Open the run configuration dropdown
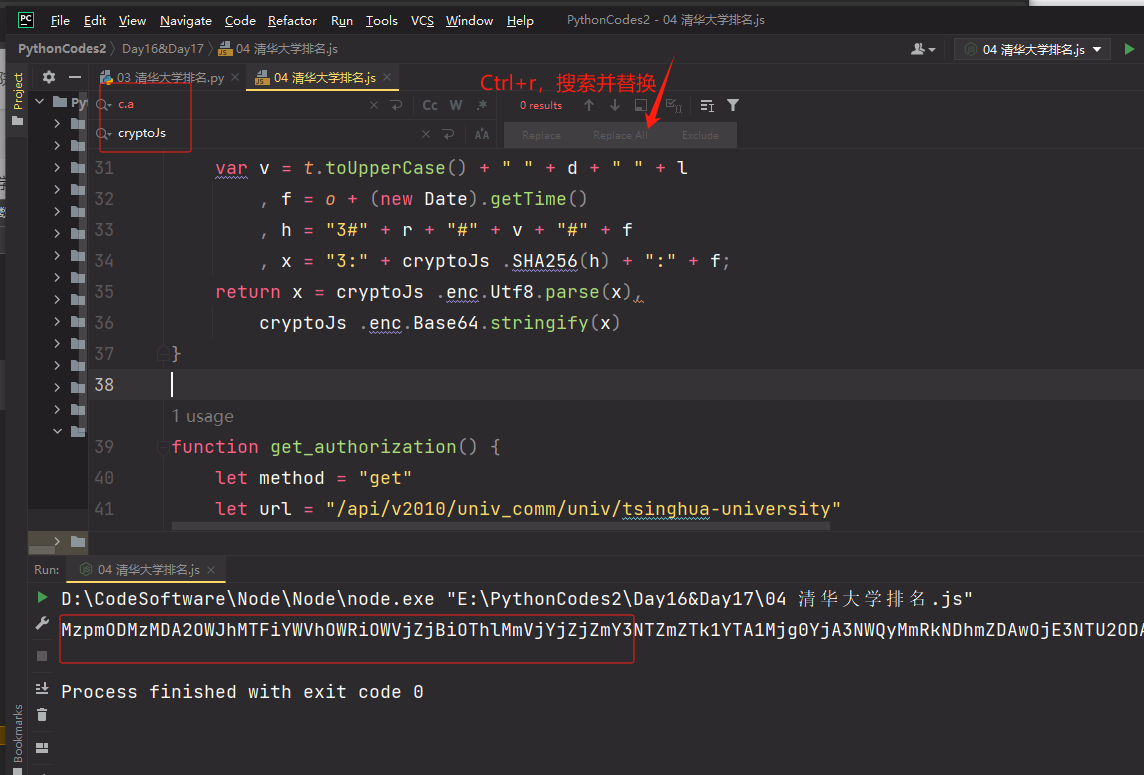Screen dimensions: 1144x775 click(x=1032, y=50)
